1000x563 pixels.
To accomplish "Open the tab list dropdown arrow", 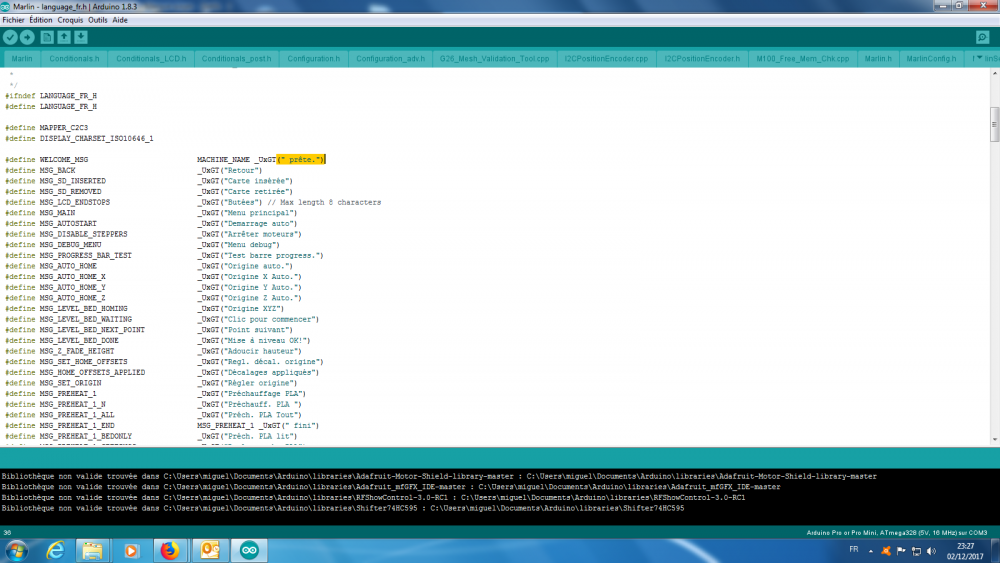I will (x=979, y=58).
